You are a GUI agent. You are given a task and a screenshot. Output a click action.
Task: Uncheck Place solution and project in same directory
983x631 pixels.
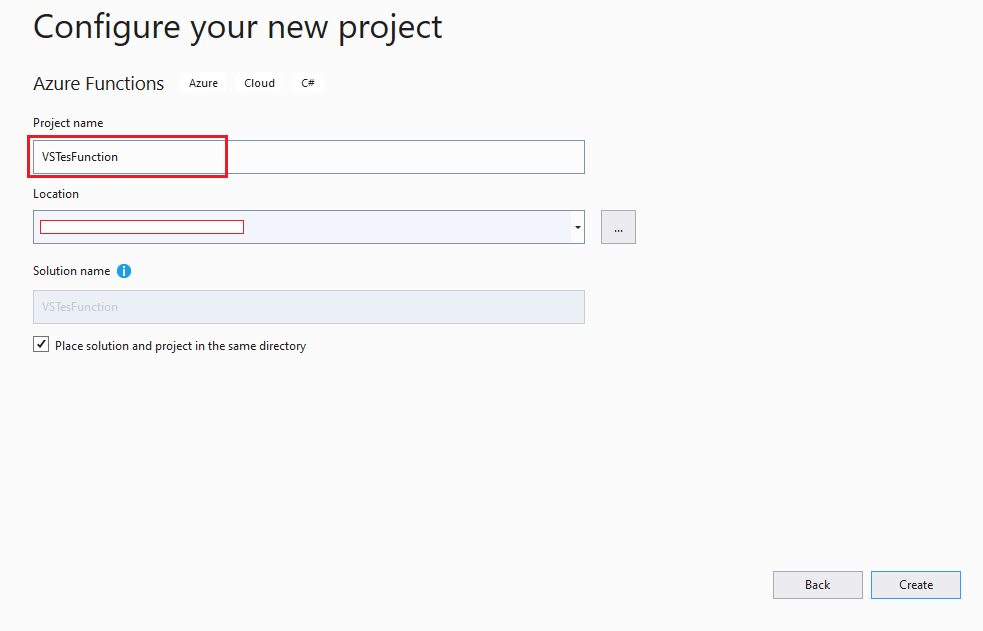[x=41, y=344]
